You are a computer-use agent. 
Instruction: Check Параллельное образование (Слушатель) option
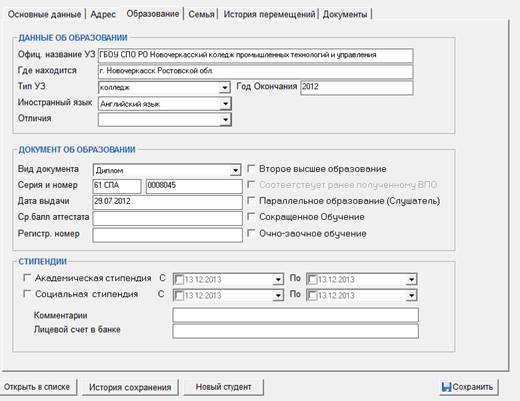pos(251,201)
